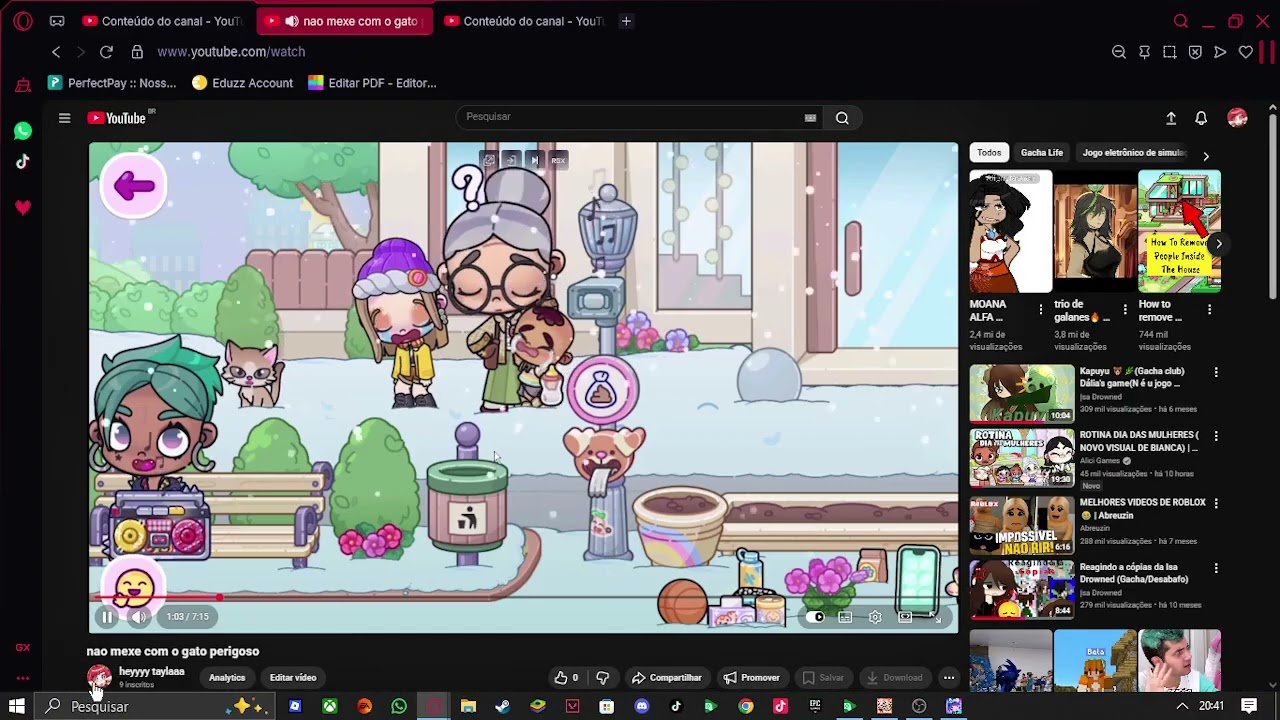Click the Download button
This screenshot has width=1280, height=720.
(894, 678)
